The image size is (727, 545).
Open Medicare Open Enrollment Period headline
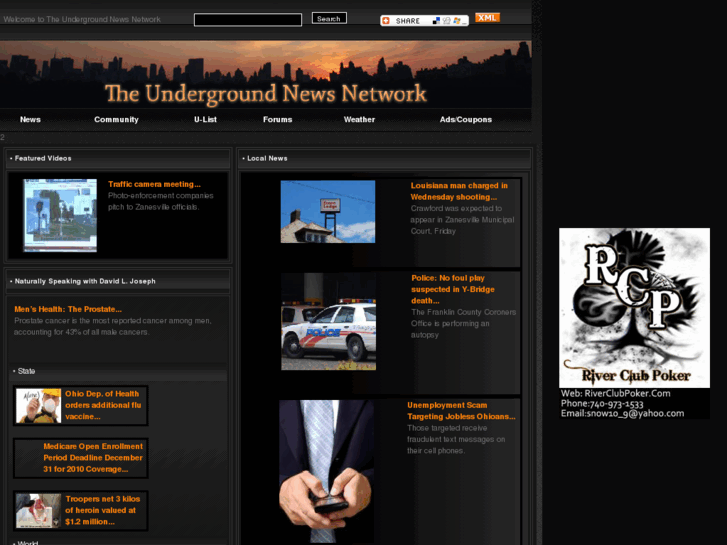coord(93,457)
